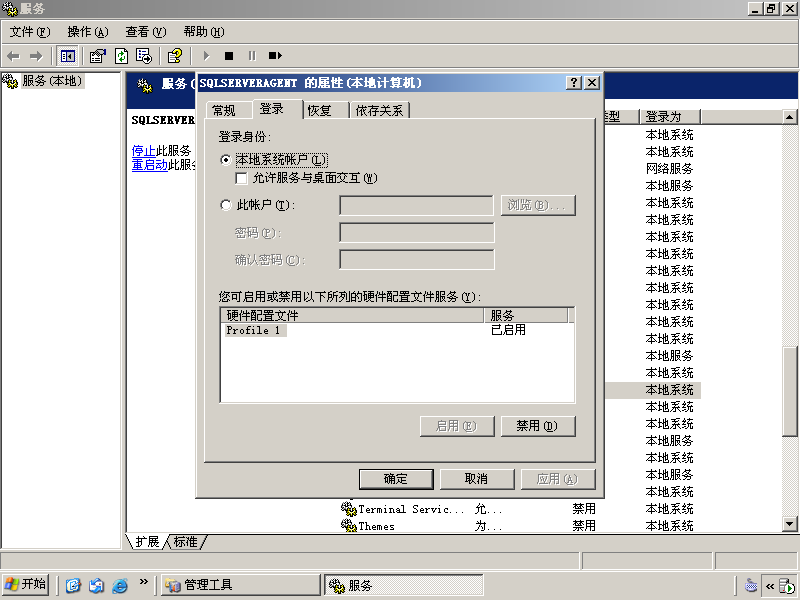Click the 停止 service link
Viewport: 800px width, 600px height.
[143, 151]
